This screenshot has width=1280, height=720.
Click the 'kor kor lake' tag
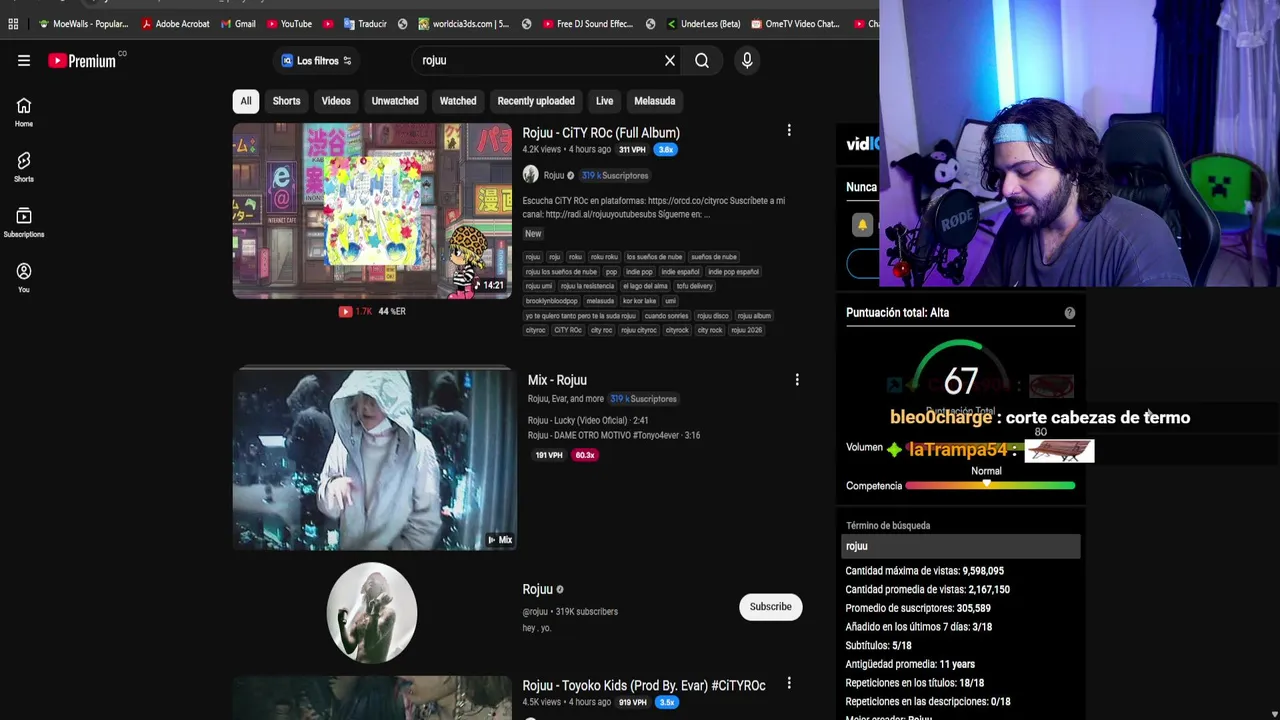(x=640, y=301)
